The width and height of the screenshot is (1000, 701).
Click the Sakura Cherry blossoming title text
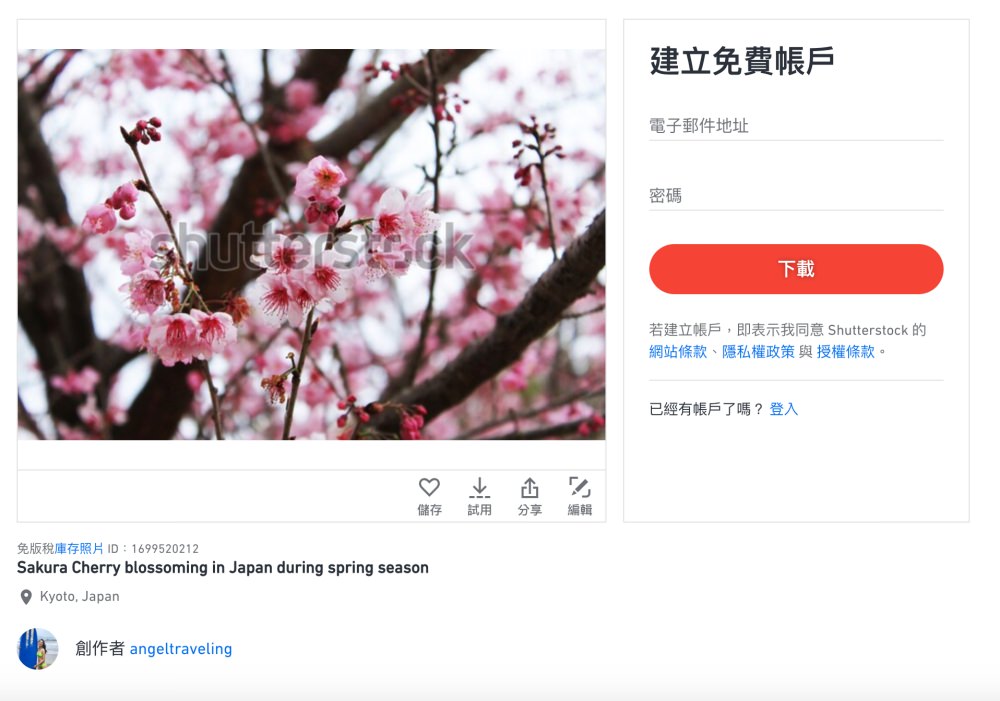coord(223,568)
